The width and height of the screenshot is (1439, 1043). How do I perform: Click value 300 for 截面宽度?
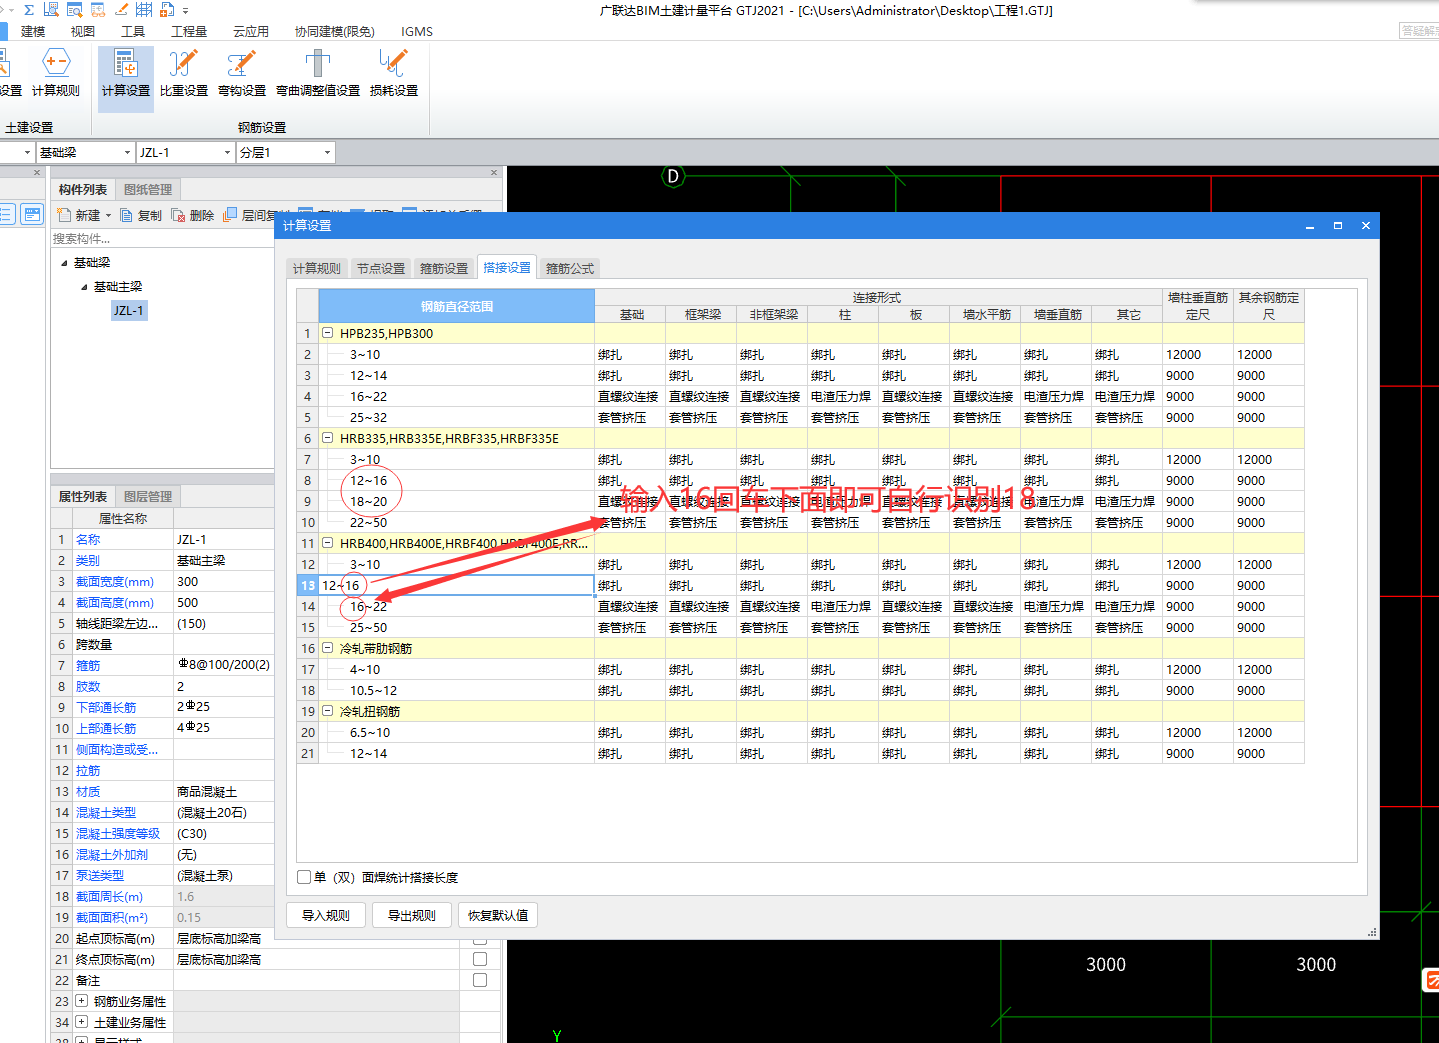188,581
